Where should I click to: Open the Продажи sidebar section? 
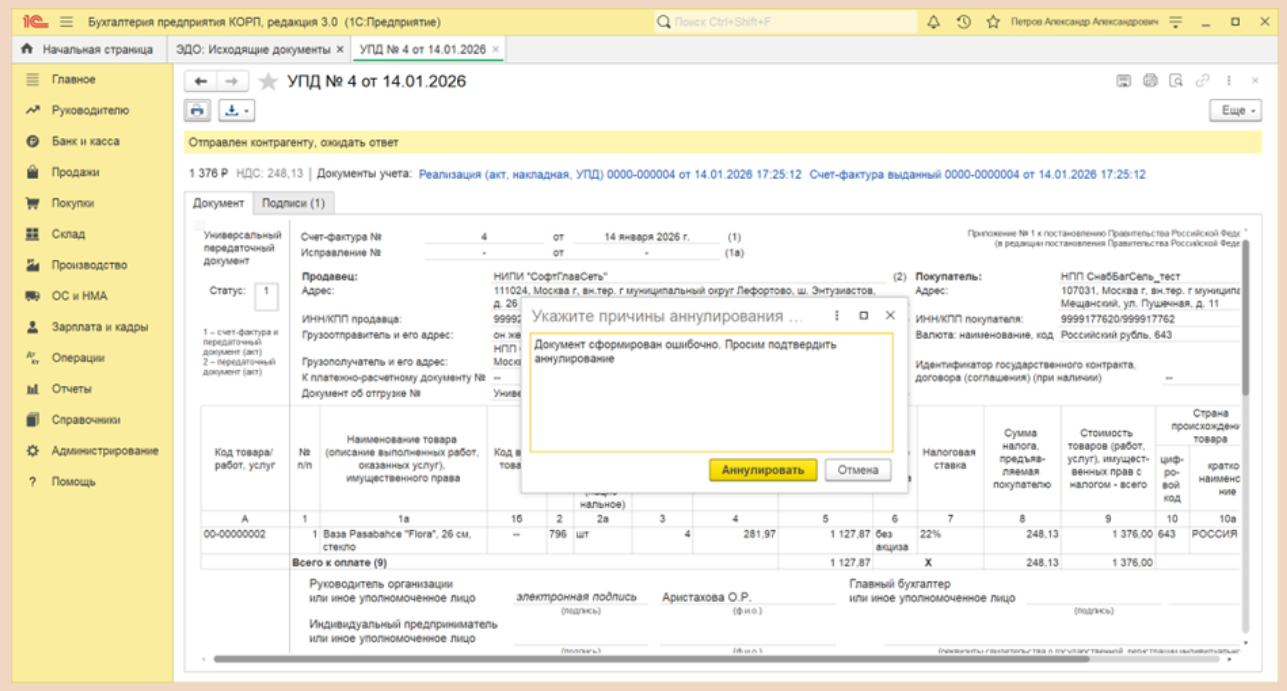(x=75, y=172)
